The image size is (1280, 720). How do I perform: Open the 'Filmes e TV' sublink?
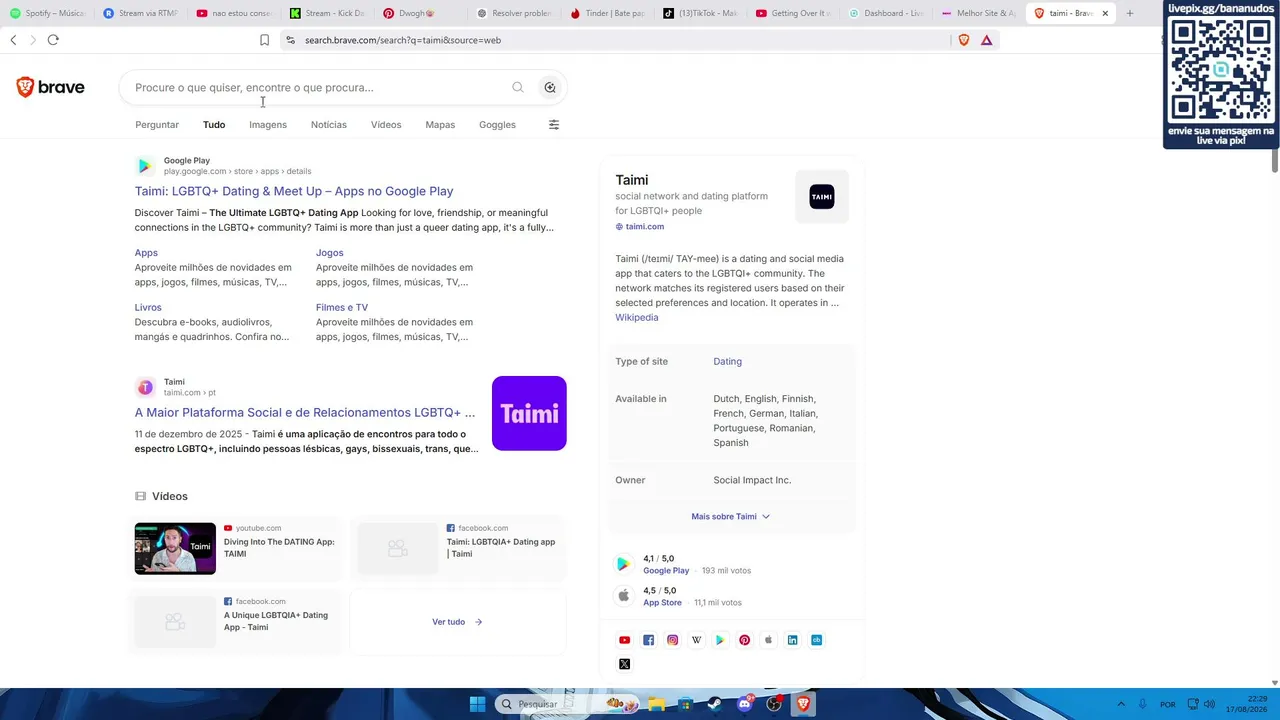[342, 308]
